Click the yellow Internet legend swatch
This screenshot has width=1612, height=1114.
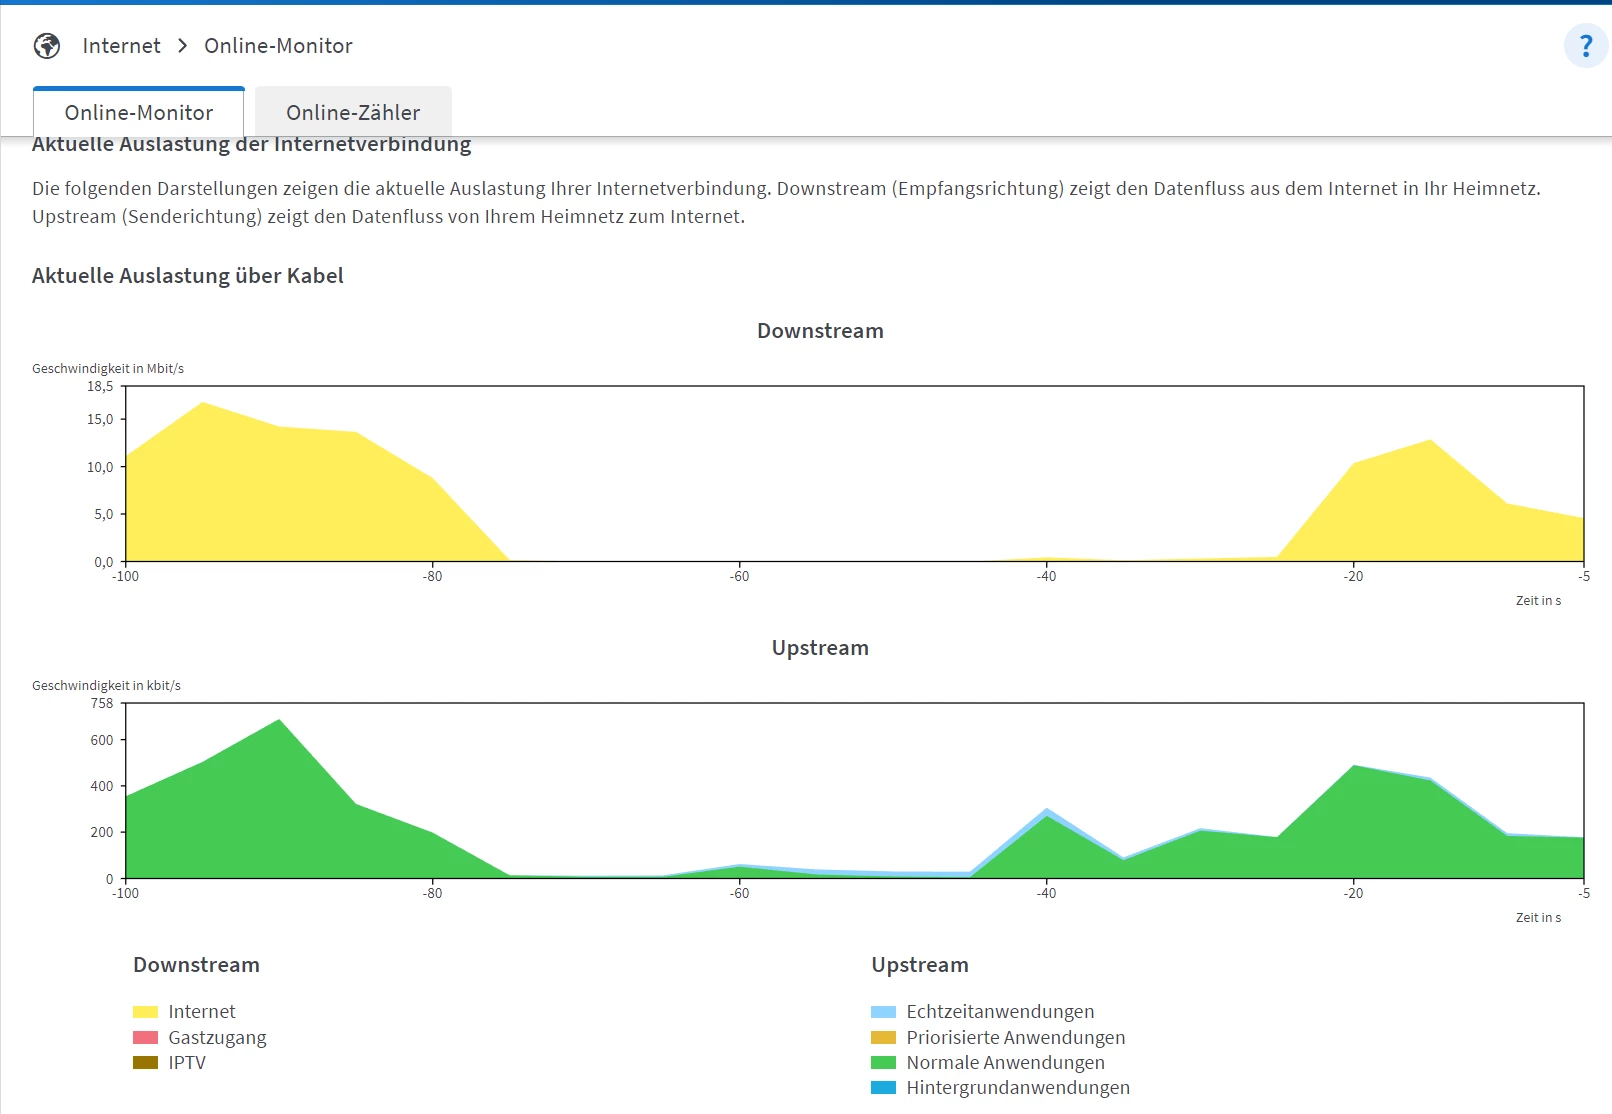click(146, 1012)
